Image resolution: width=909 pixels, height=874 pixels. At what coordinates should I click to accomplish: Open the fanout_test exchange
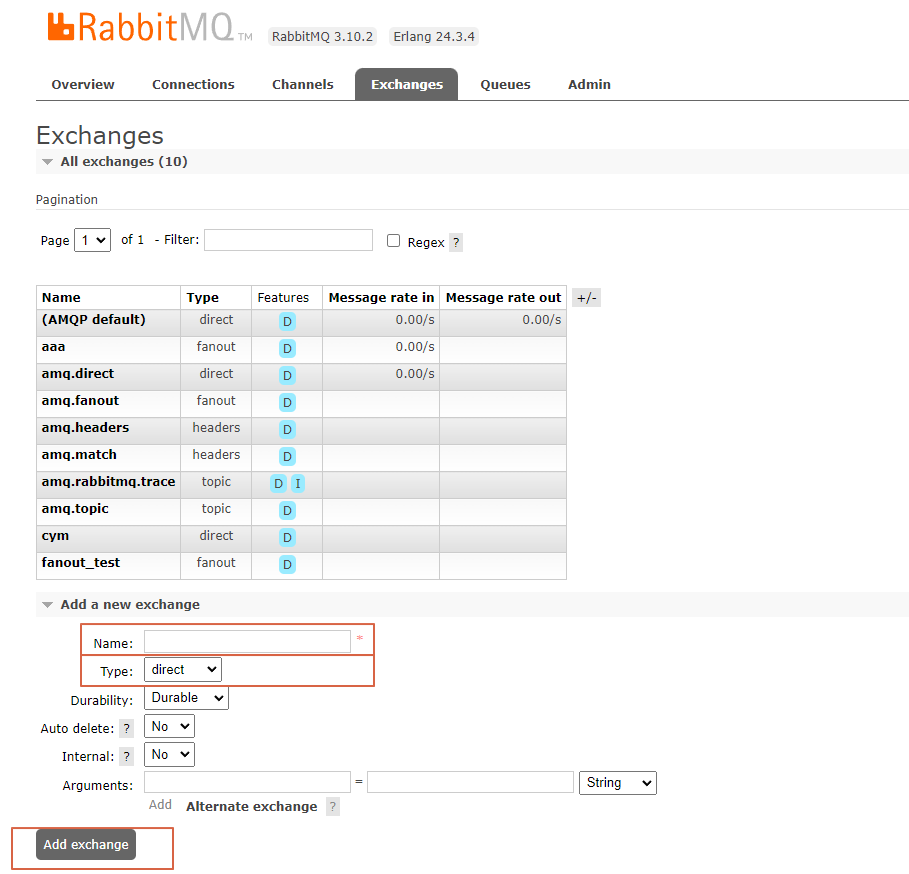click(x=81, y=563)
